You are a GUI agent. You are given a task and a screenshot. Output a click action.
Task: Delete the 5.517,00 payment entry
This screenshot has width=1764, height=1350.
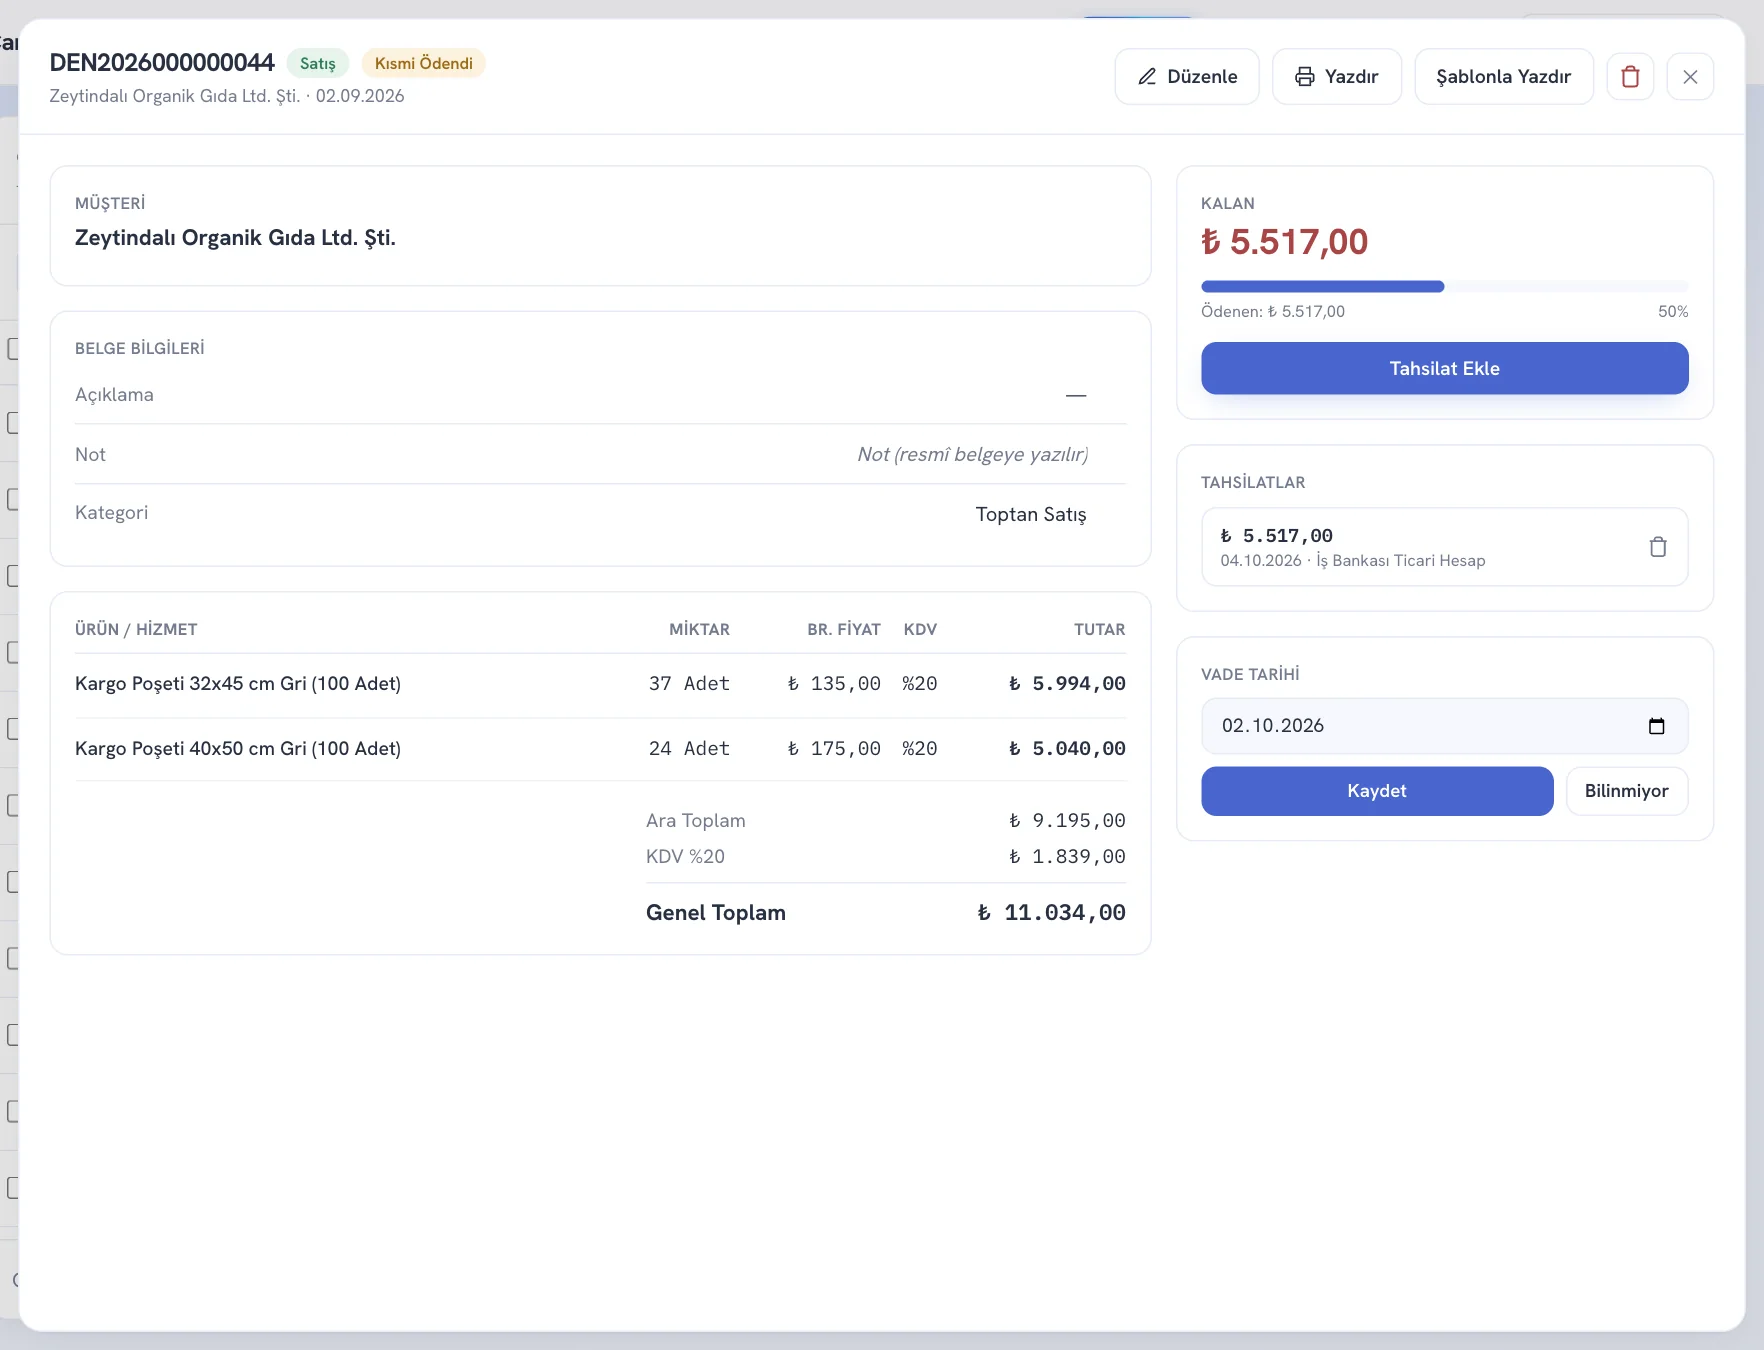pyautogui.click(x=1658, y=547)
